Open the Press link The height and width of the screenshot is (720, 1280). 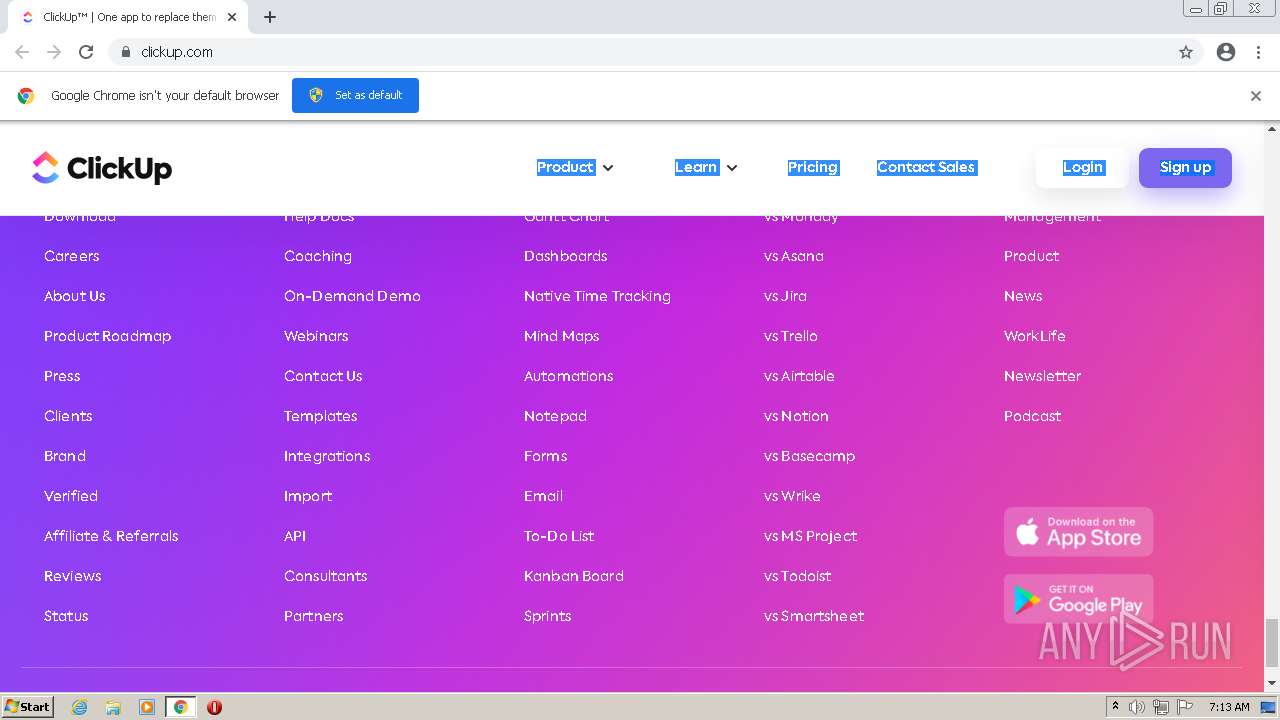(62, 376)
